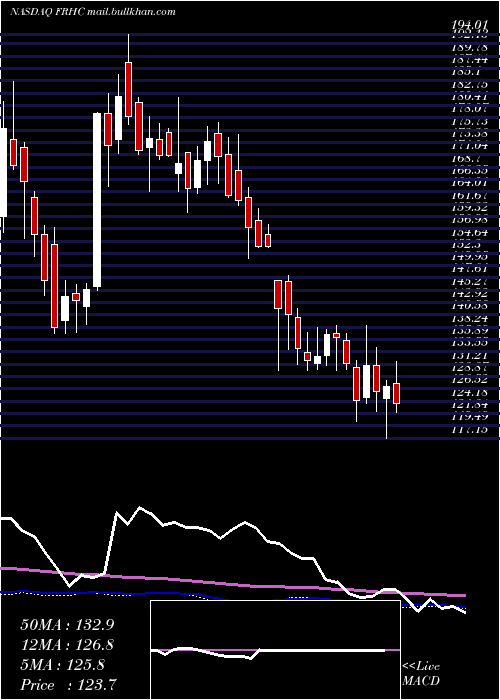Click the '<<Live MACD' label

click(421, 674)
